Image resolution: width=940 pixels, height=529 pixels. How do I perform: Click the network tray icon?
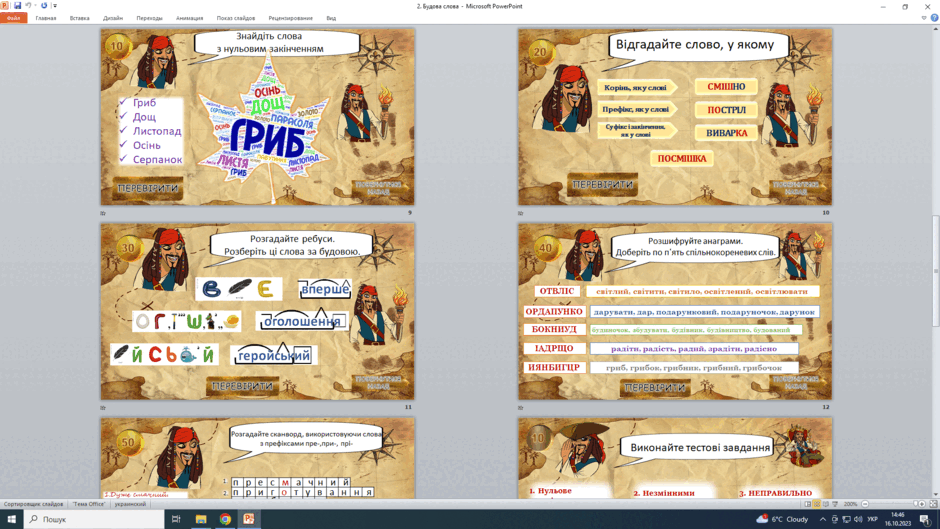pyautogui.click(x=846, y=519)
